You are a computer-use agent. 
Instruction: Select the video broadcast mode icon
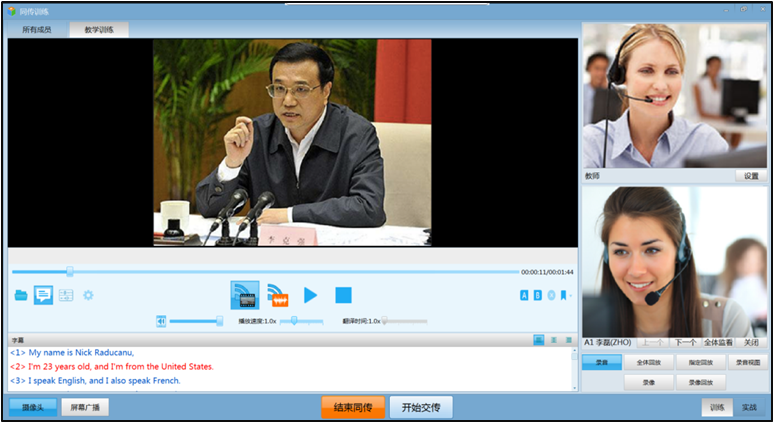pyautogui.click(x=244, y=295)
